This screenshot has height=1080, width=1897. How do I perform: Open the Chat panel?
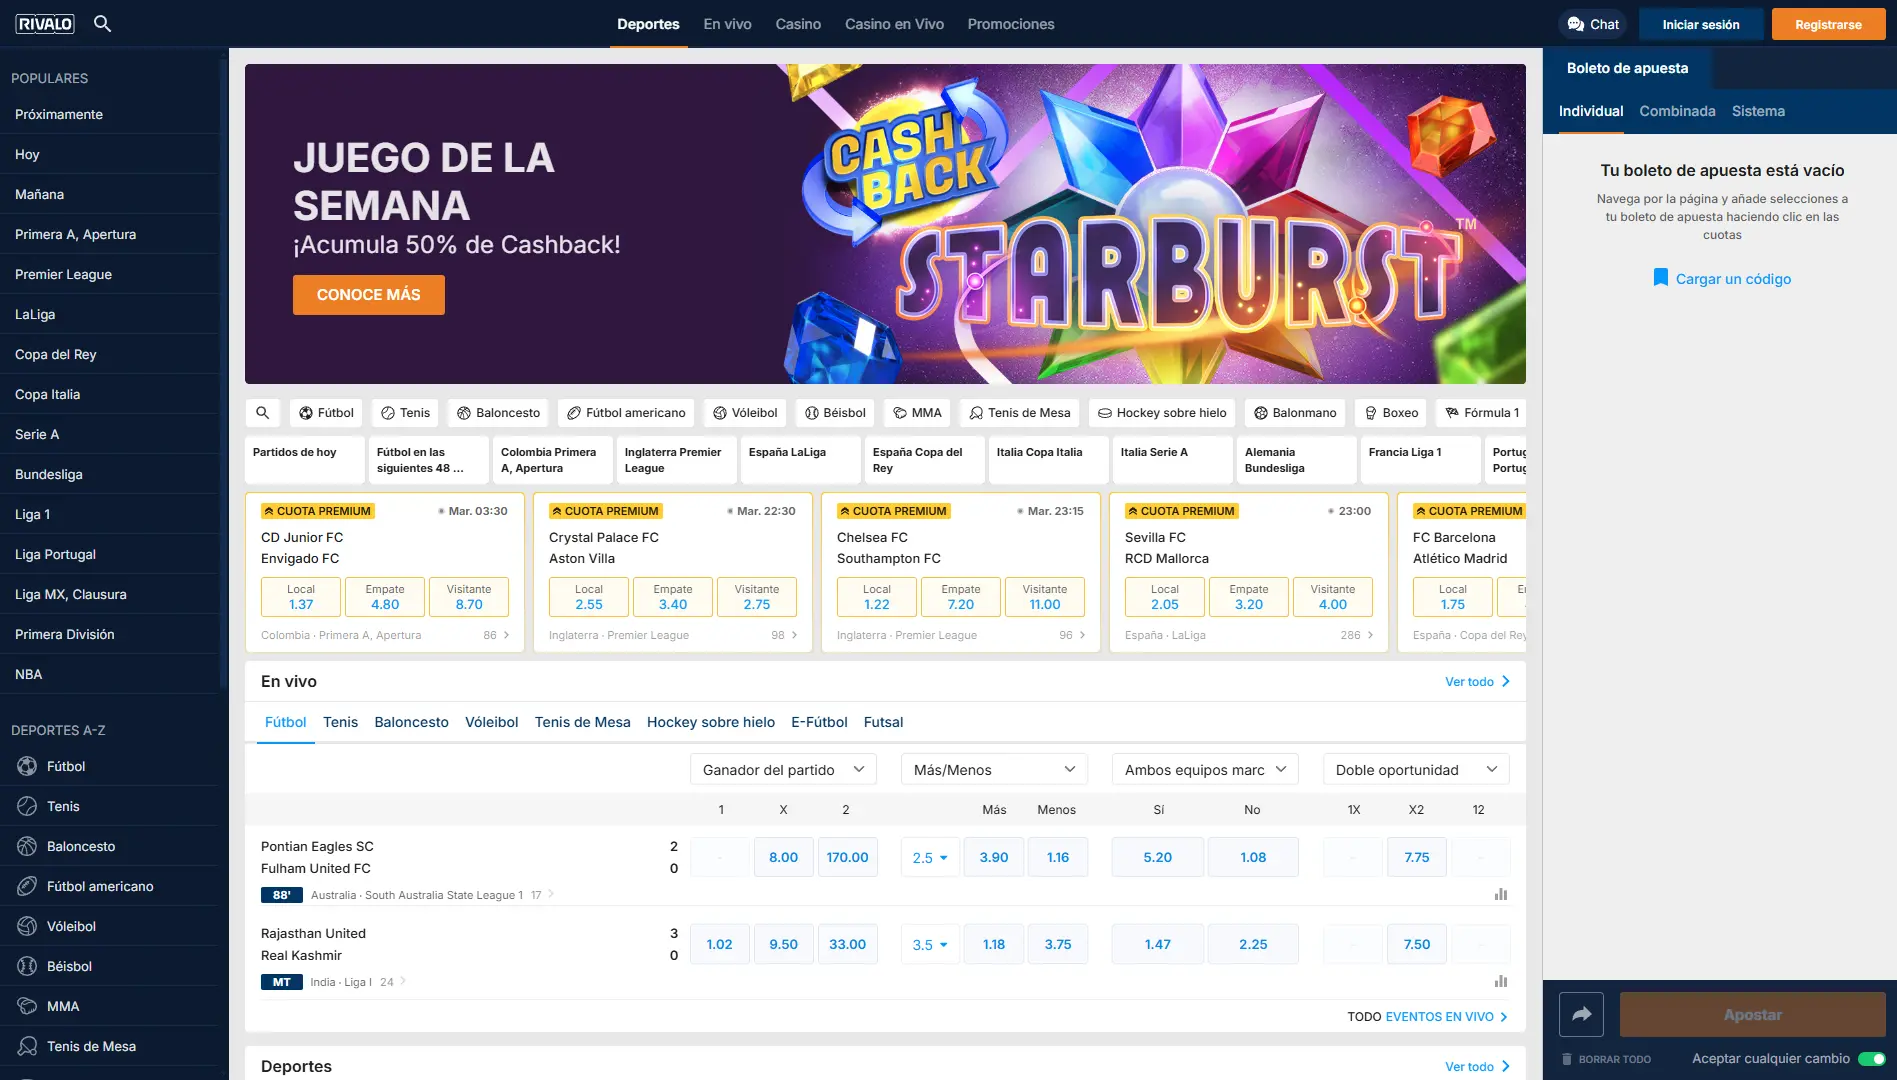(x=1592, y=23)
